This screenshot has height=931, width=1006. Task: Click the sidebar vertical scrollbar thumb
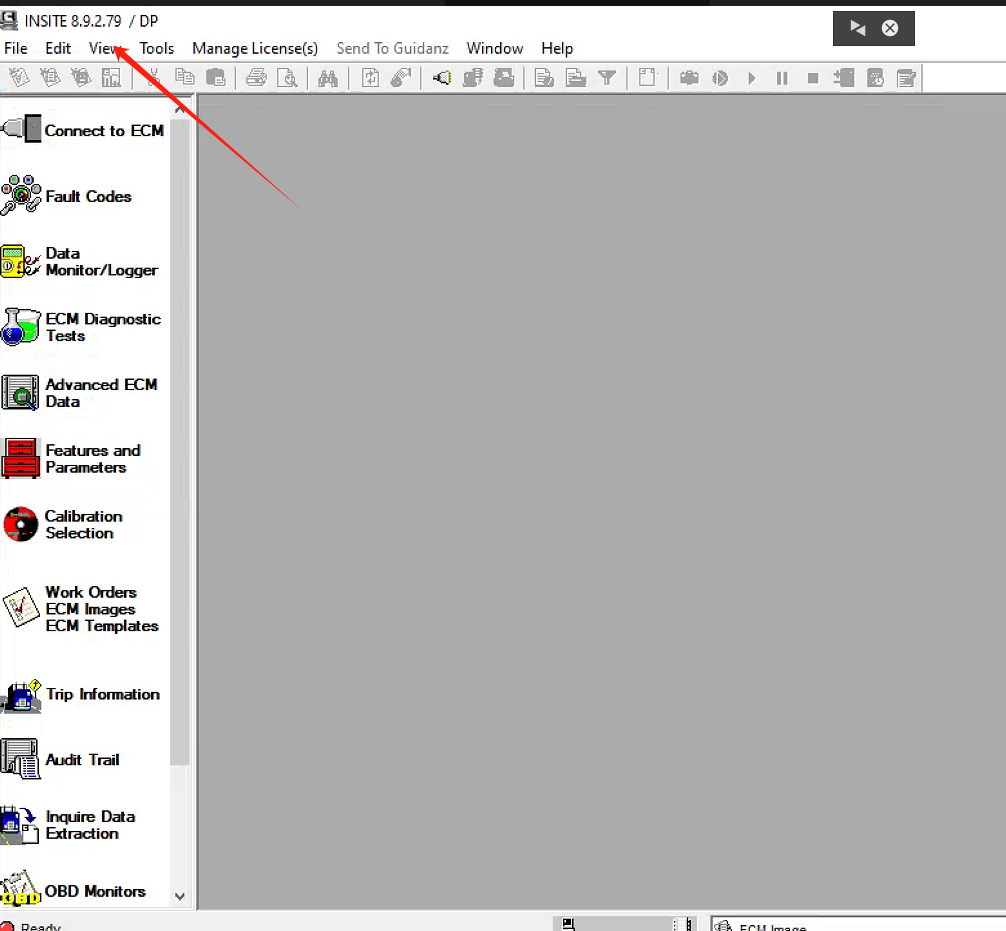(x=180, y=443)
